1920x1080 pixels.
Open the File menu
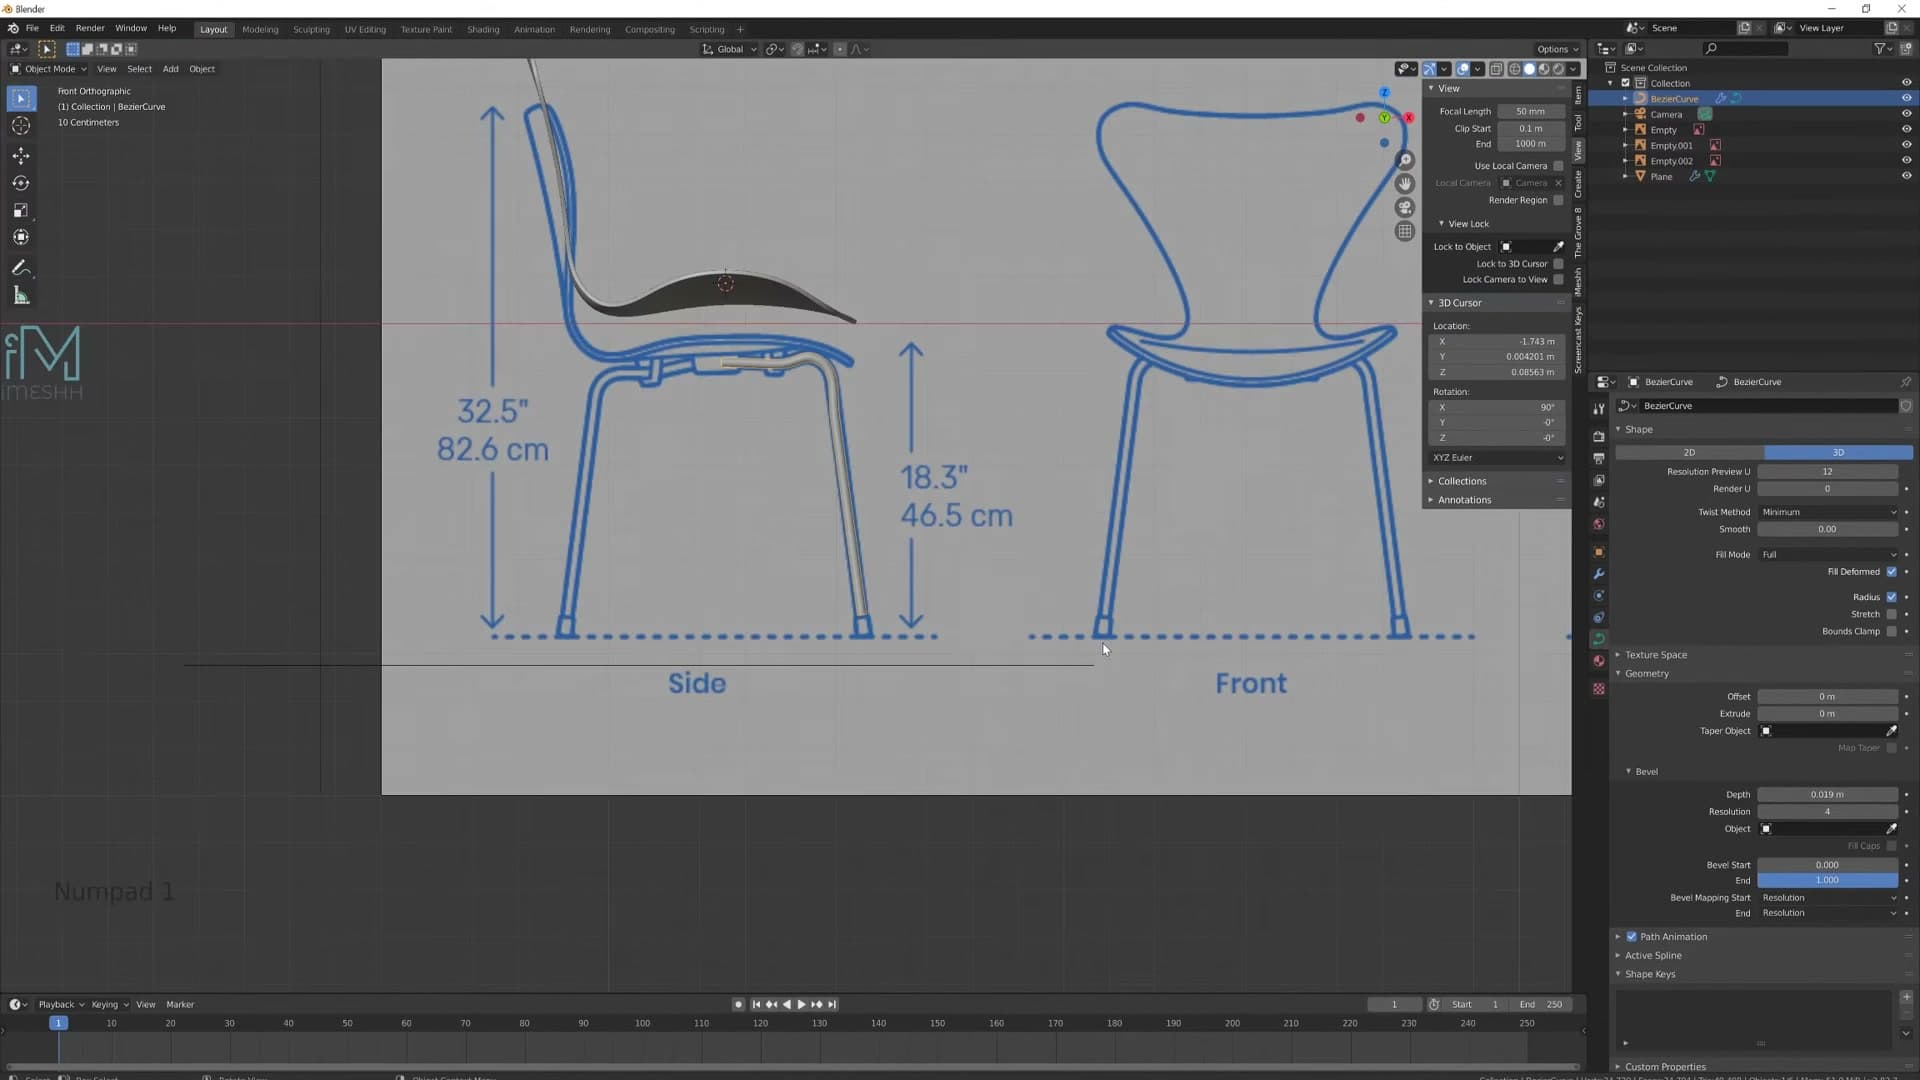(32, 28)
